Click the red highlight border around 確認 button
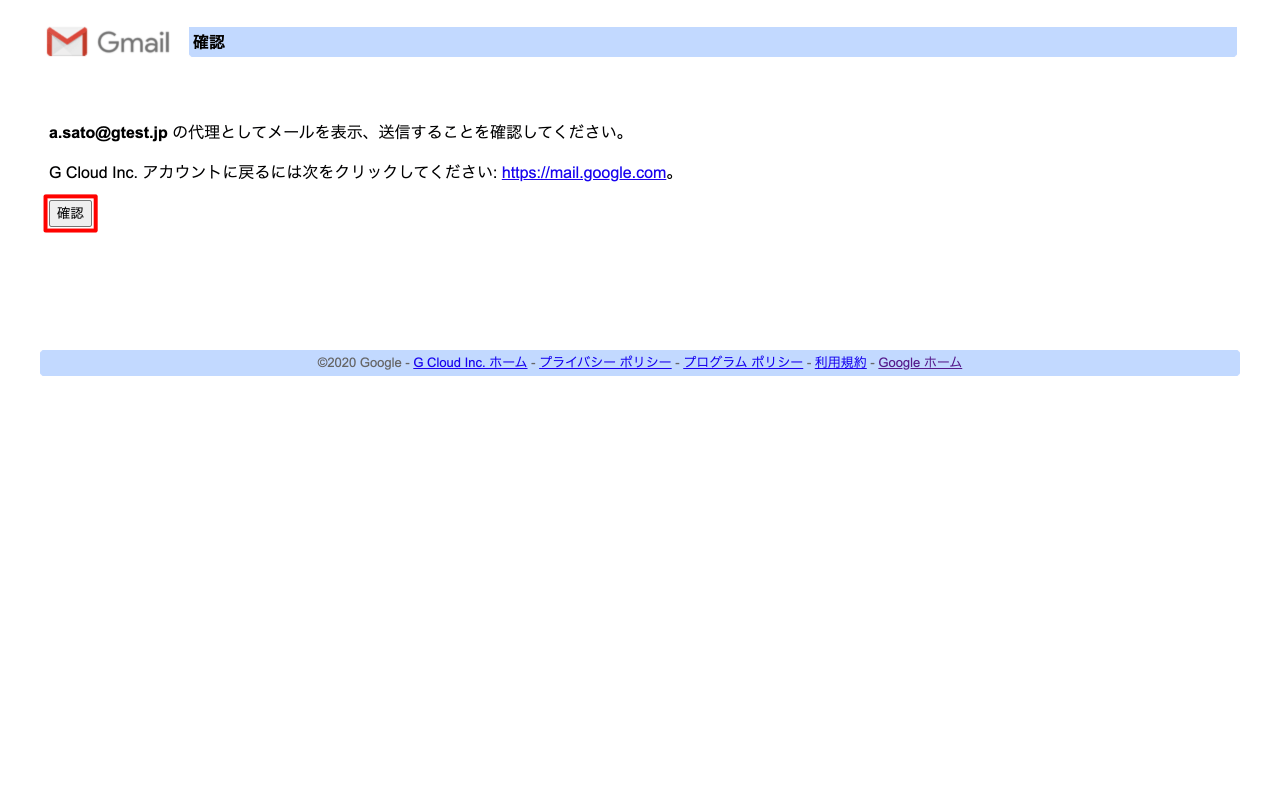Image resolution: width=1280 pixels, height=800 pixels. click(70, 197)
